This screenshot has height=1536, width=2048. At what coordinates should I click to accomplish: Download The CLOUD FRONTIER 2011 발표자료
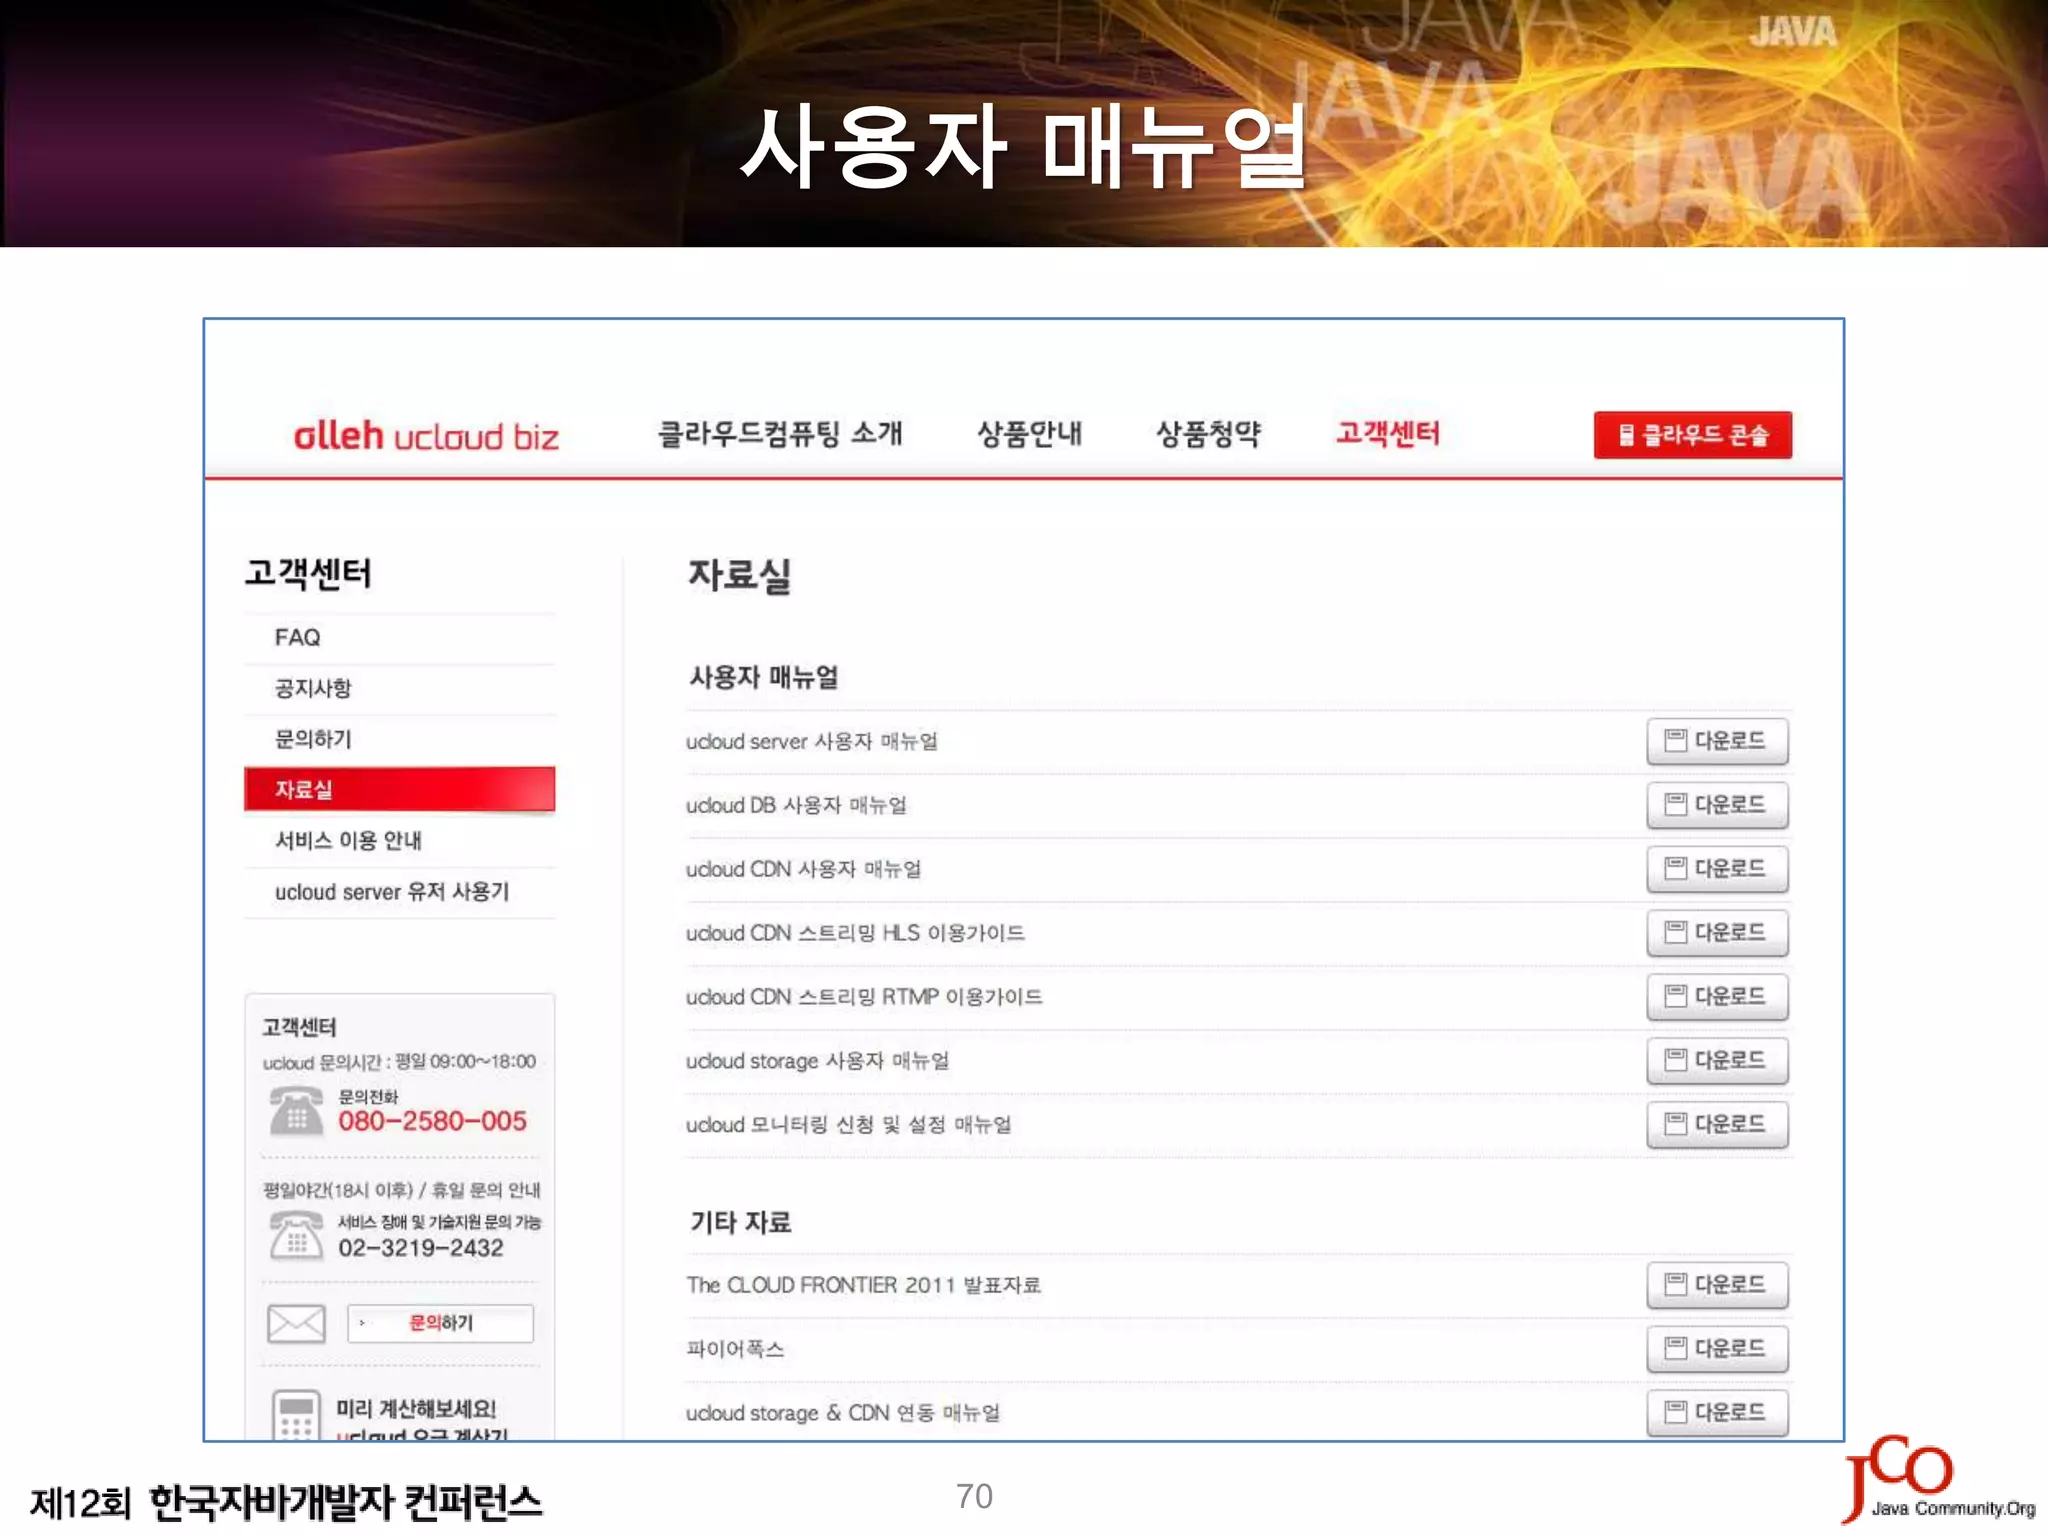pos(1717,1286)
